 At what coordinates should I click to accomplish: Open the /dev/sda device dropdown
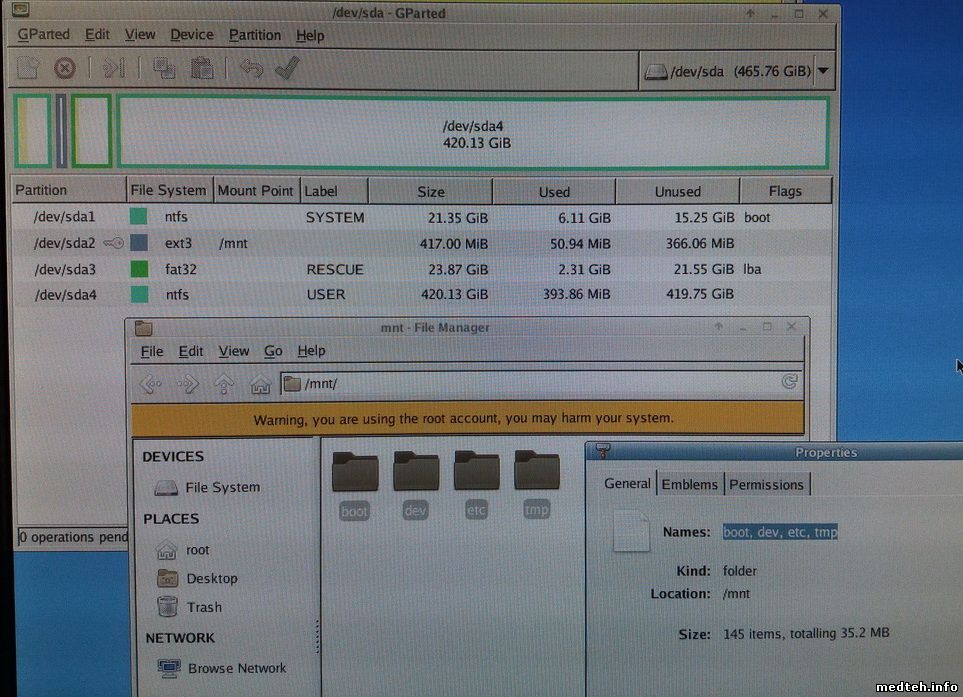coord(823,71)
